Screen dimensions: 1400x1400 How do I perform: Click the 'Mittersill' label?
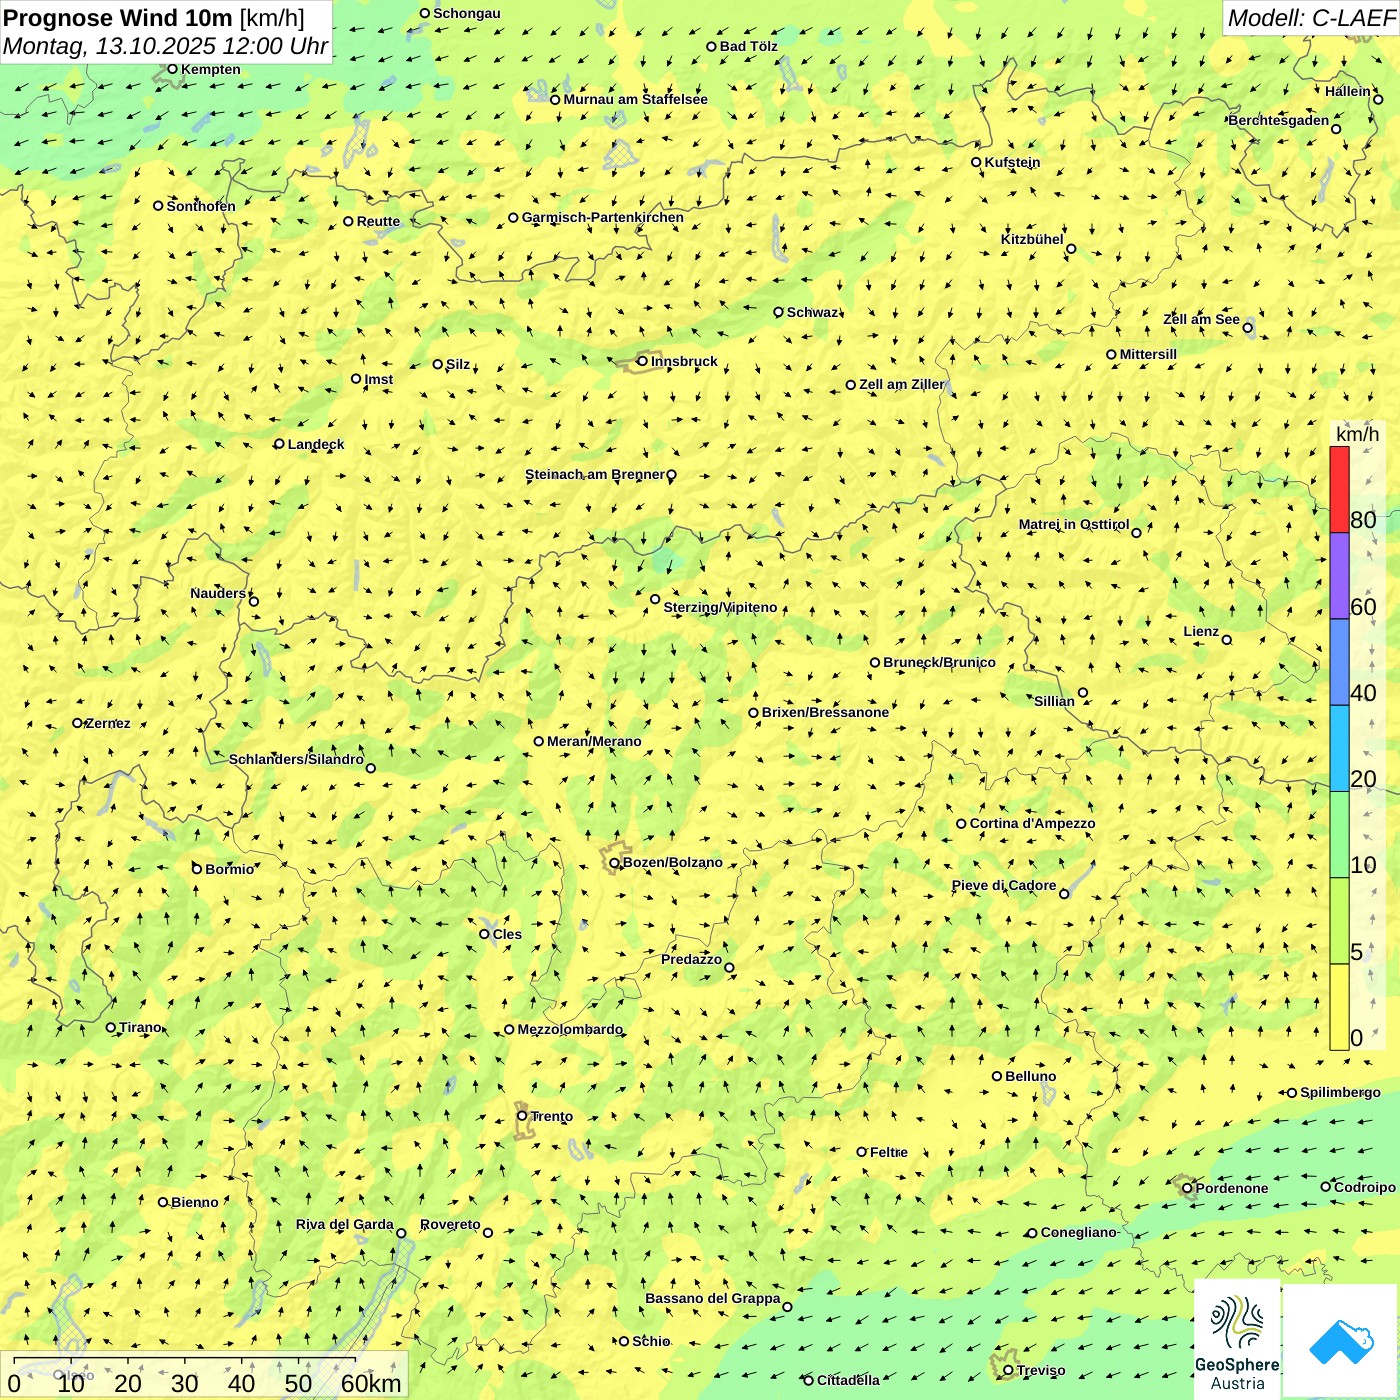[1148, 354]
